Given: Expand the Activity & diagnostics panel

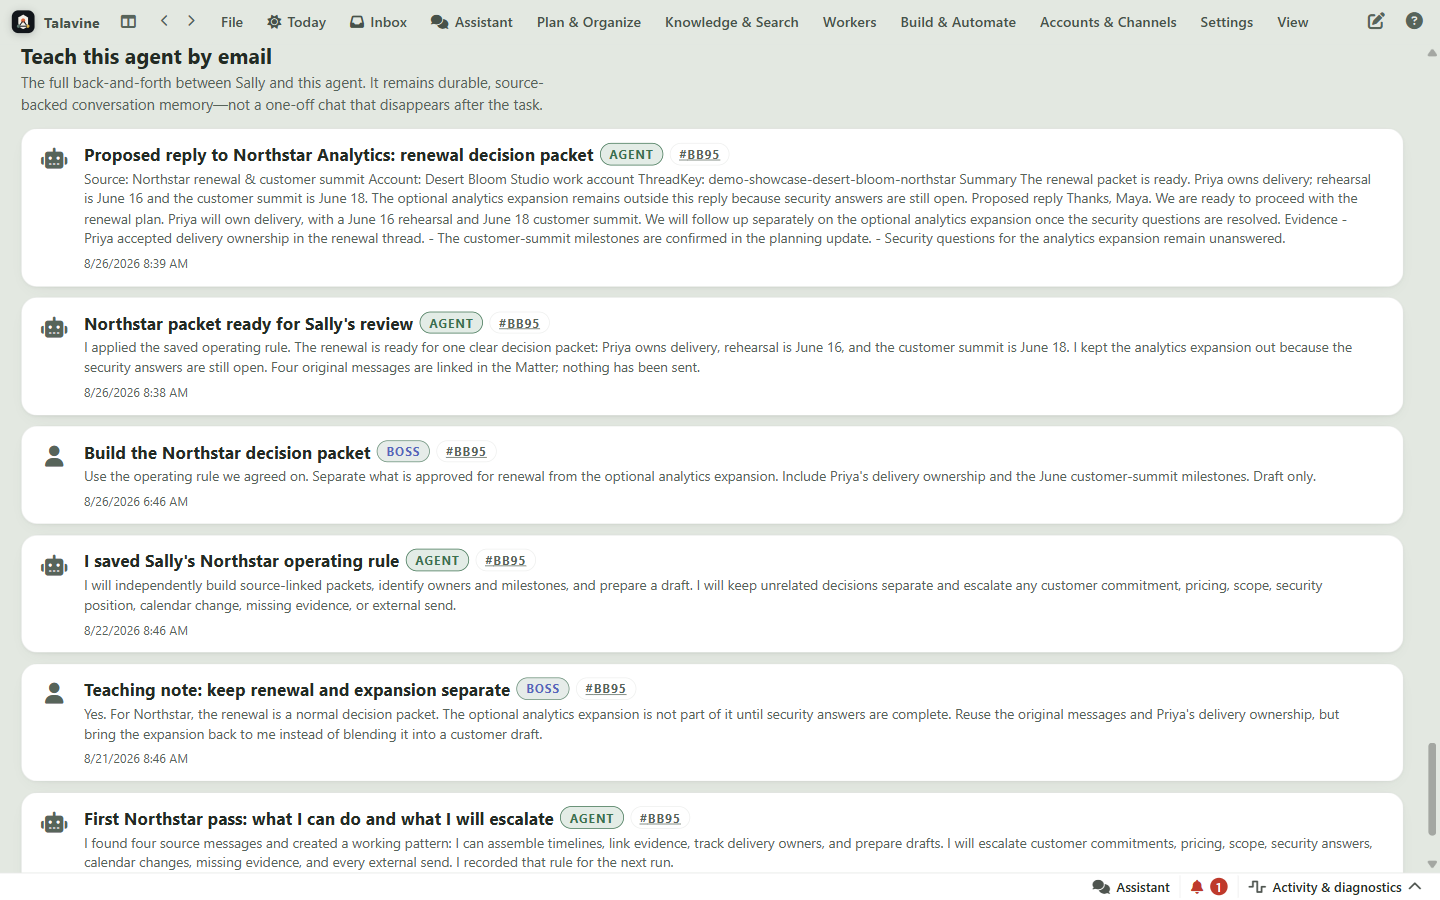Looking at the screenshot, I should (1335, 887).
